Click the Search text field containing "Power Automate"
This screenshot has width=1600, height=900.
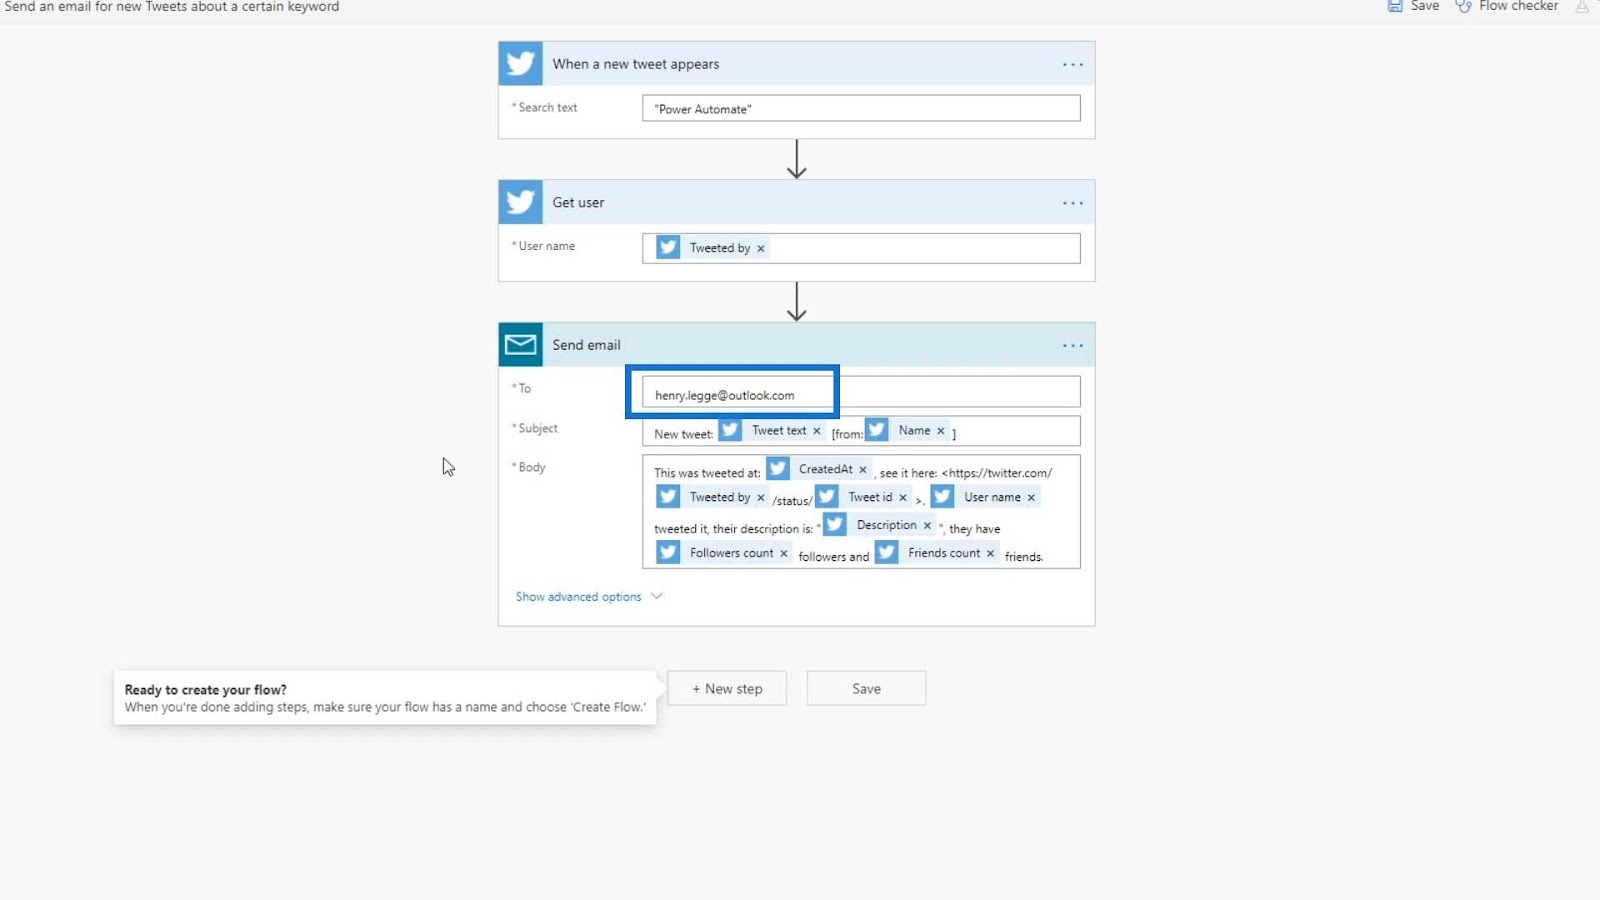click(861, 108)
